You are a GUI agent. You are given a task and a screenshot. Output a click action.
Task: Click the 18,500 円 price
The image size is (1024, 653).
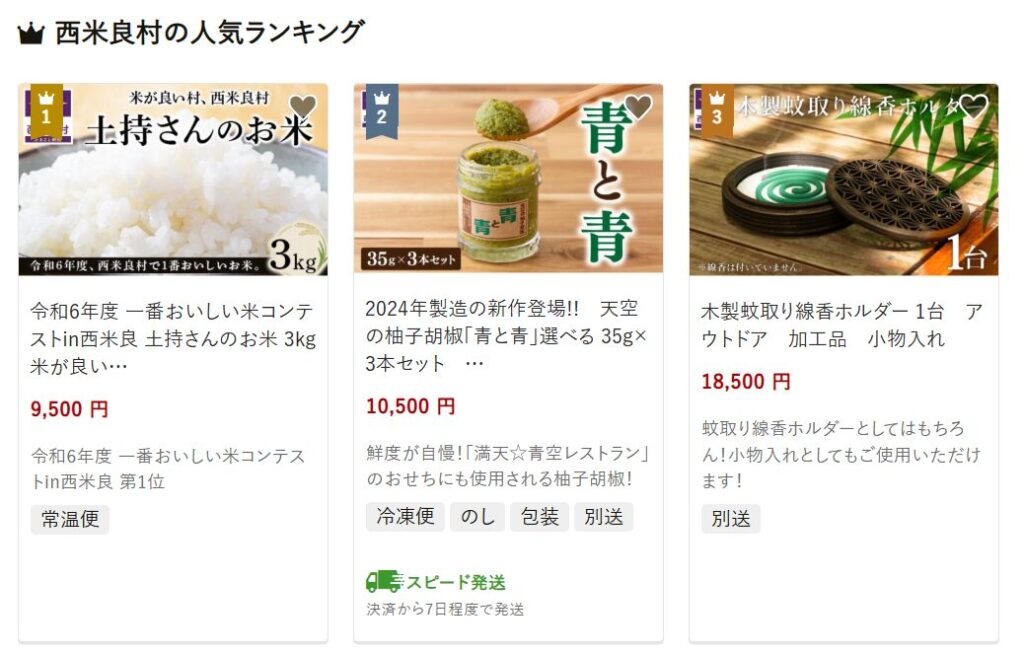point(746,381)
